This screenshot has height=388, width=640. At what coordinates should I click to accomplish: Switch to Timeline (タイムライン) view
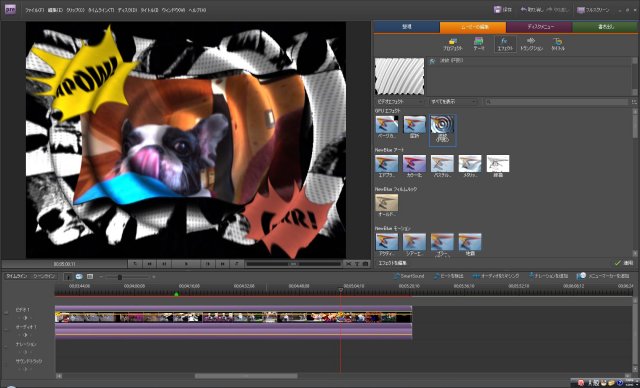pyautogui.click(x=16, y=276)
